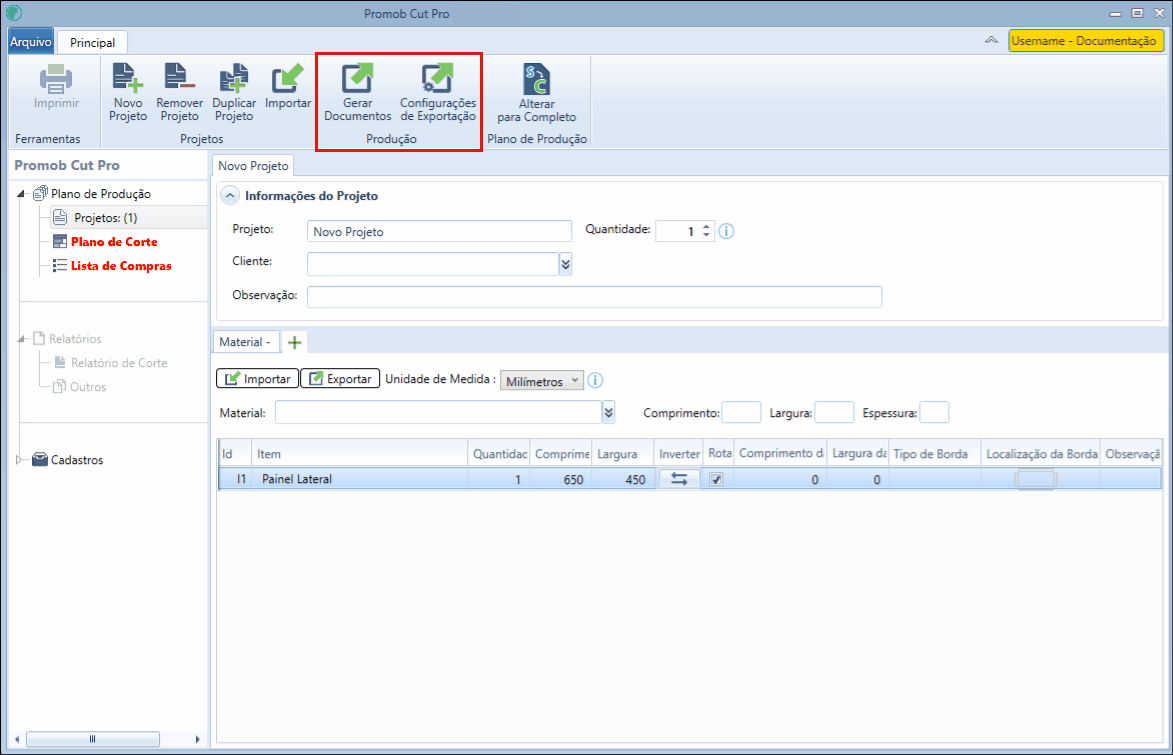This screenshot has width=1173, height=755.
Task: Open Lista de Compras in the tree
Action: pos(120,266)
